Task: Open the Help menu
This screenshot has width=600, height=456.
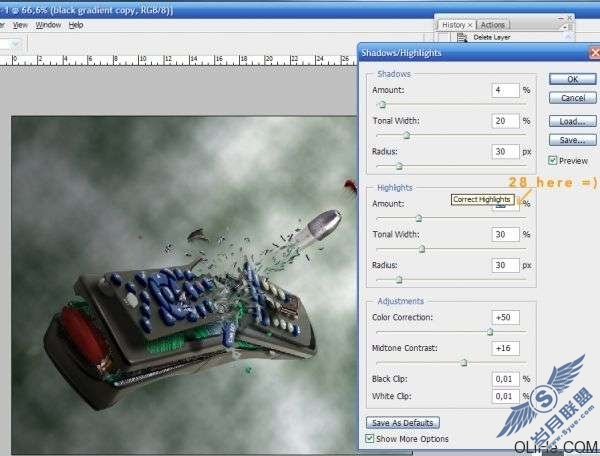Action: [76, 25]
